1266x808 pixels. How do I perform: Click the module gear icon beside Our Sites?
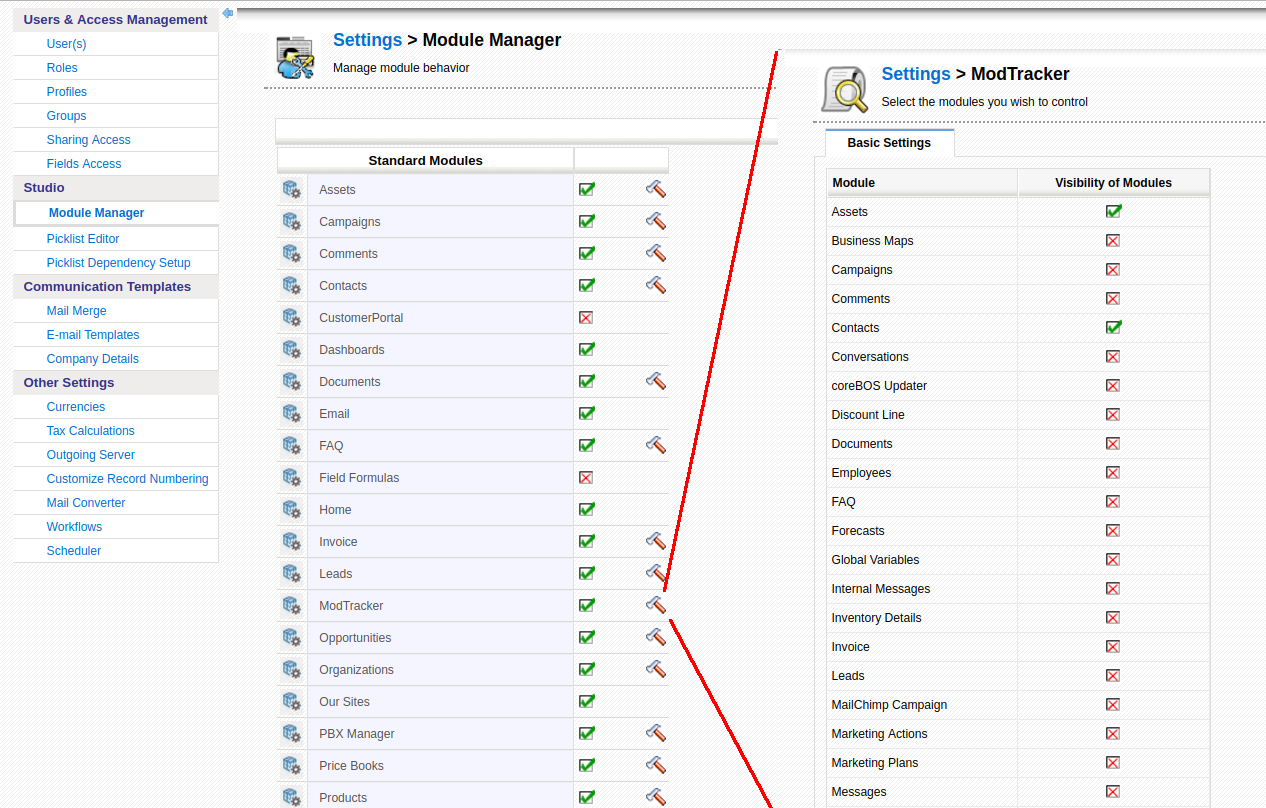point(291,701)
